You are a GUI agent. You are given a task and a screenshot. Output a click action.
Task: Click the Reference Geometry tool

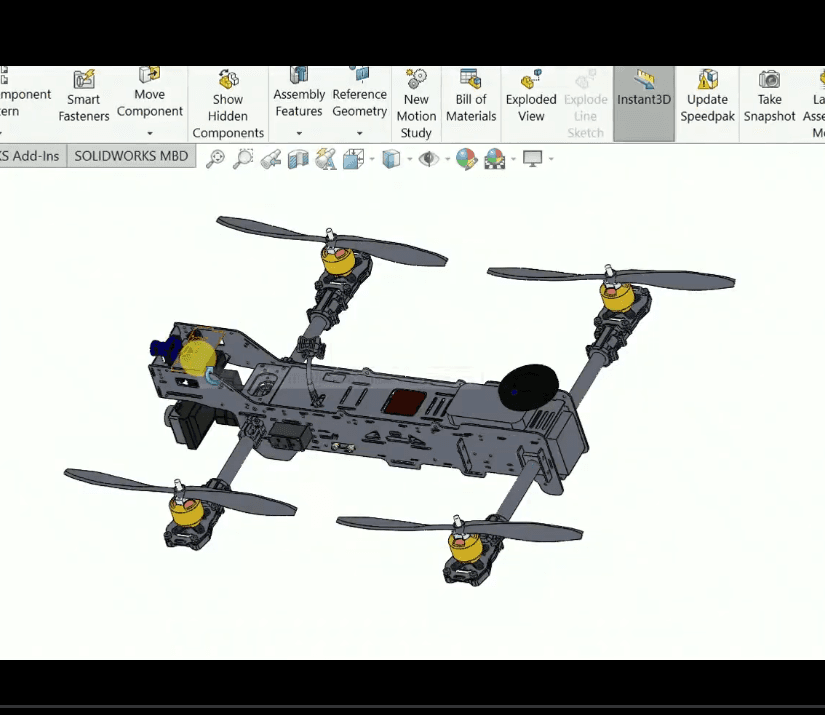(x=359, y=92)
